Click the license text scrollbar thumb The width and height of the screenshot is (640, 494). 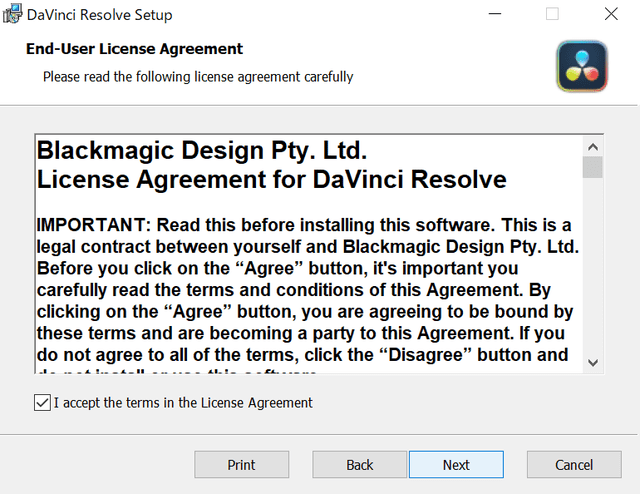pyautogui.click(x=593, y=167)
